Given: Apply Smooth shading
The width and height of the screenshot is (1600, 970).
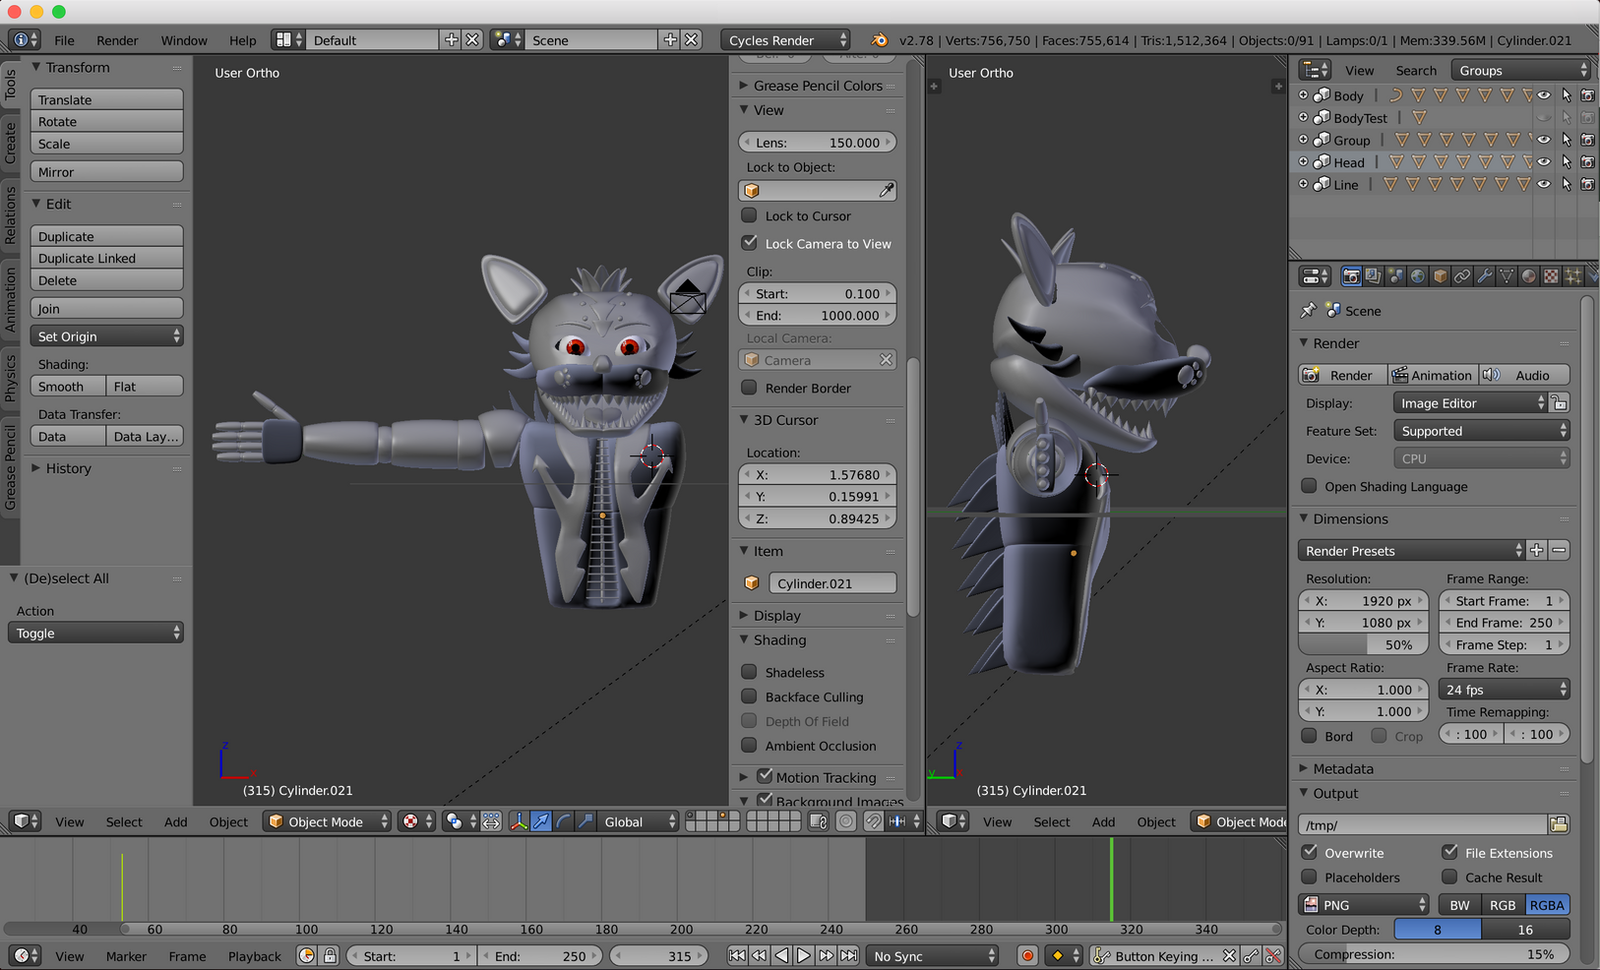Looking at the screenshot, I should tap(68, 386).
